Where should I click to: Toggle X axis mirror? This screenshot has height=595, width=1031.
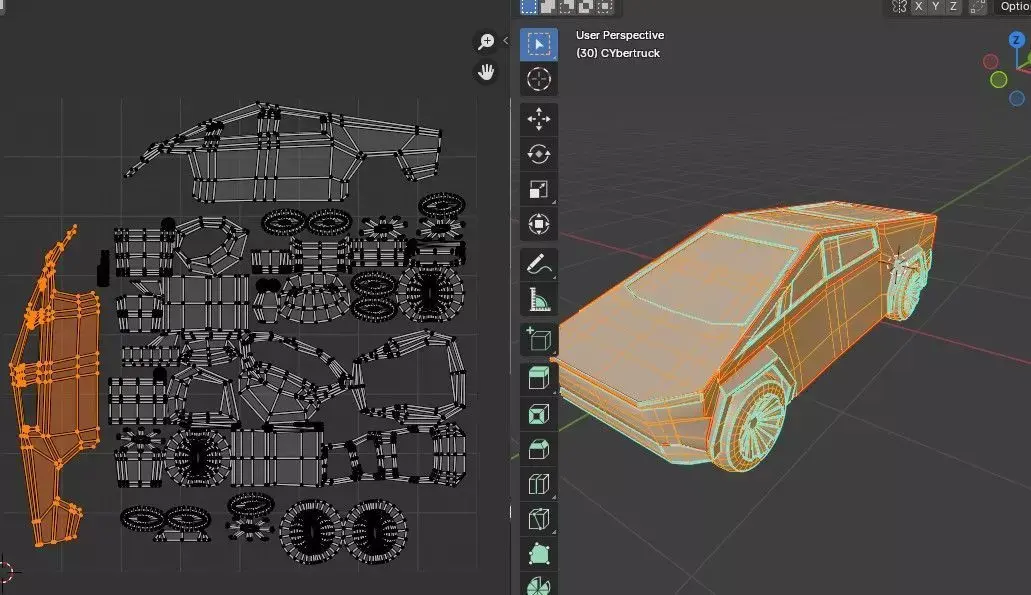click(919, 7)
